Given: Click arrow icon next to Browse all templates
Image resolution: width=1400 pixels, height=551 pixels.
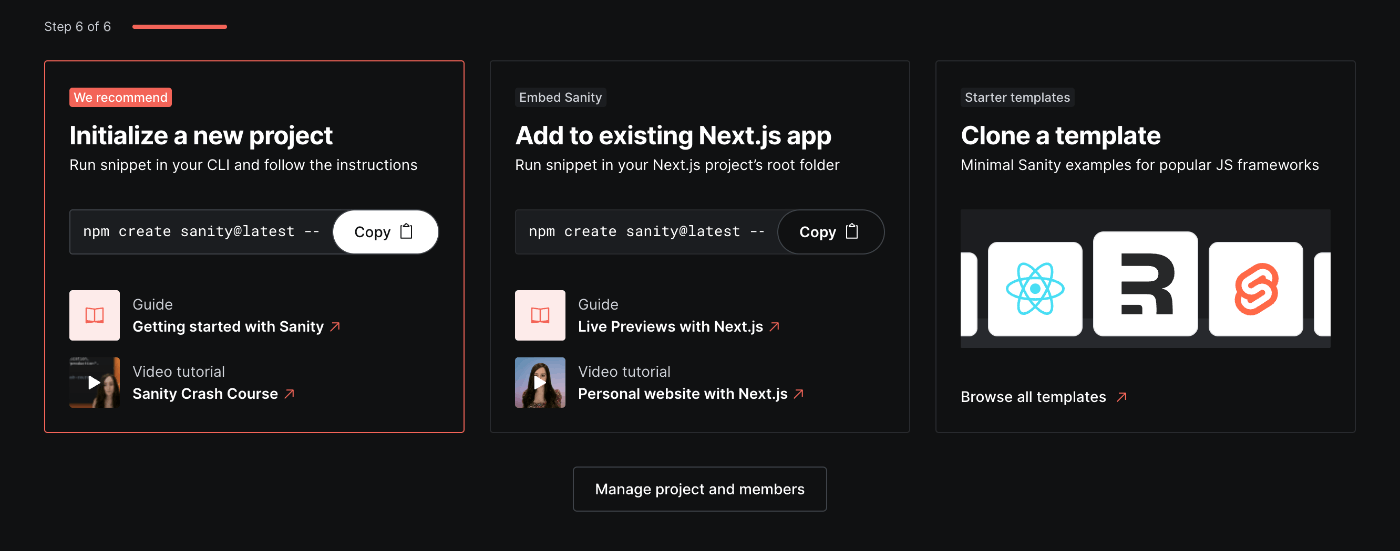Looking at the screenshot, I should click(x=1121, y=397).
